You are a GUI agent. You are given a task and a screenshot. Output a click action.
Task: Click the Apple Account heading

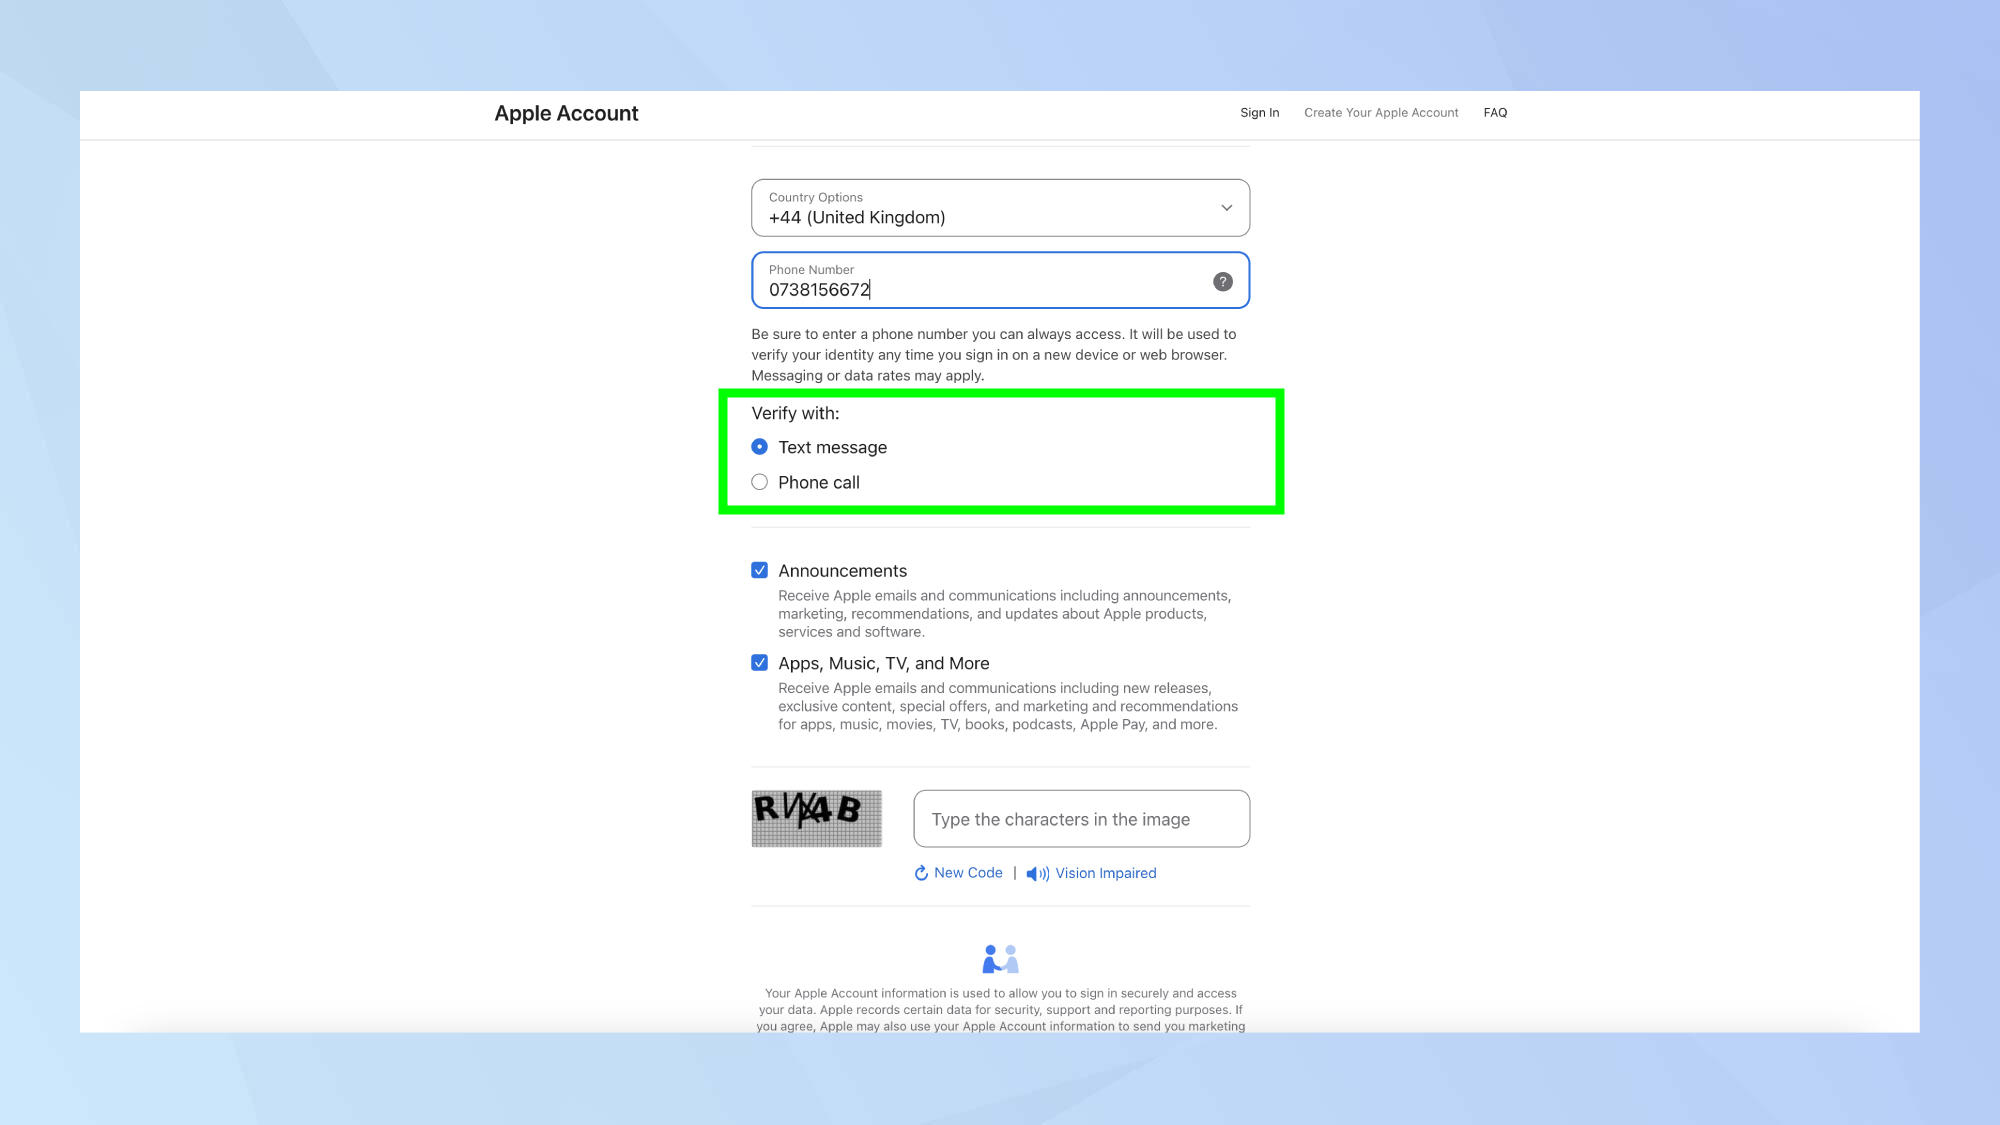coord(566,113)
